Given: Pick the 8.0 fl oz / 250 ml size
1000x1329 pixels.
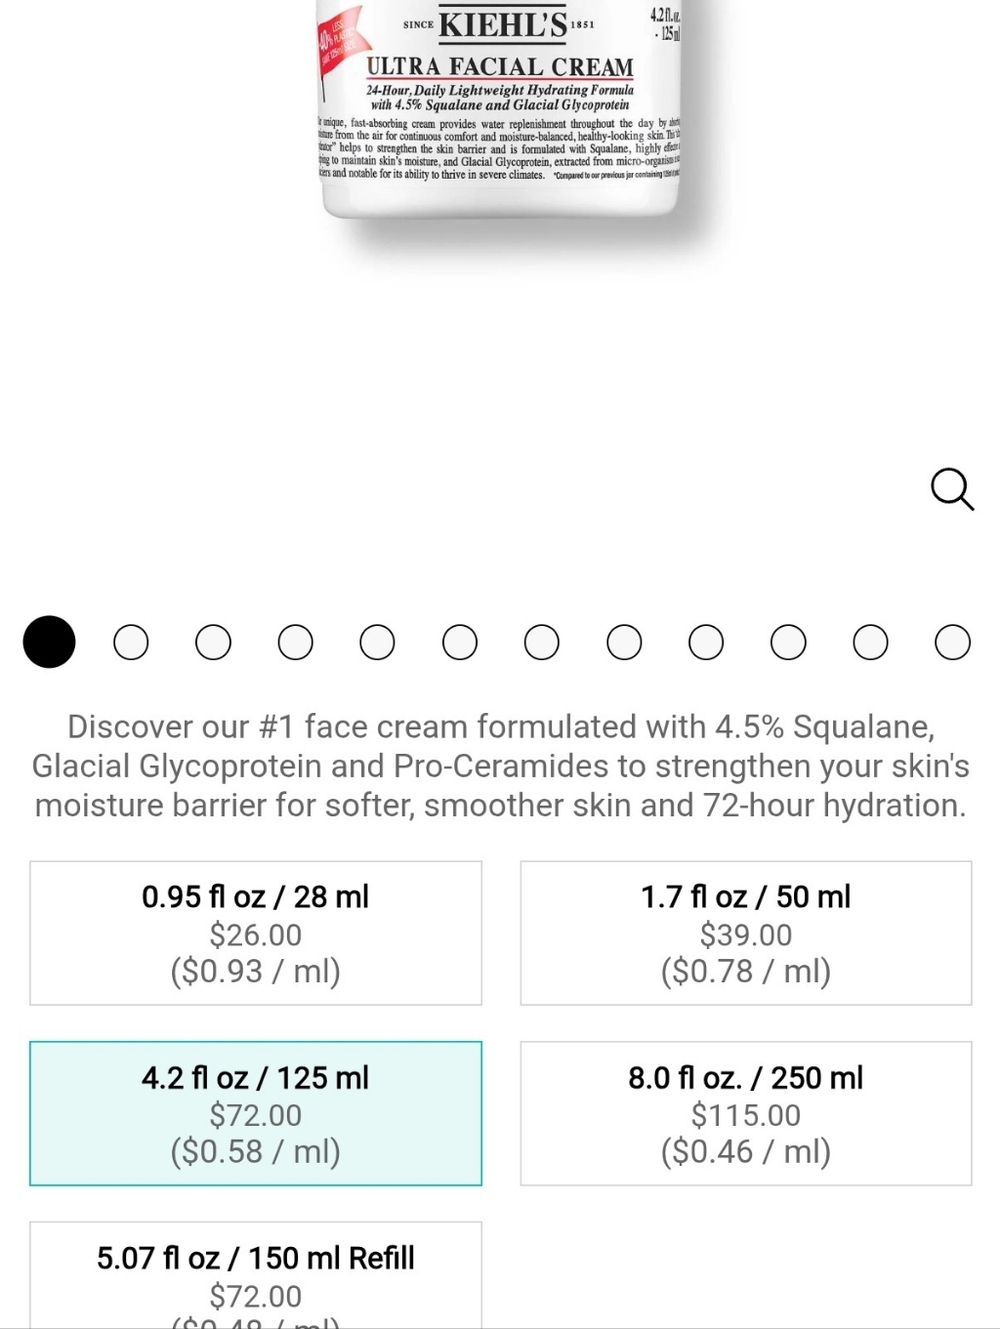Looking at the screenshot, I should pos(746,1114).
